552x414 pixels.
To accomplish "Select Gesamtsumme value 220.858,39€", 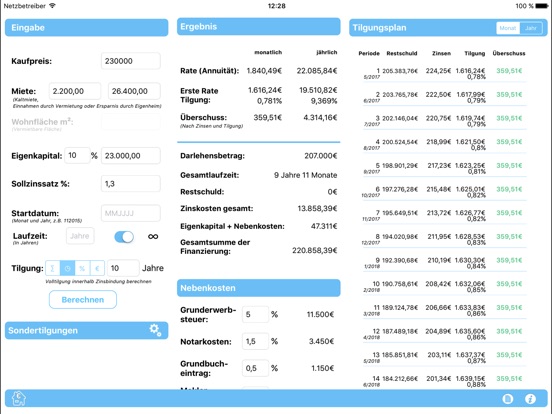I will point(315,250).
